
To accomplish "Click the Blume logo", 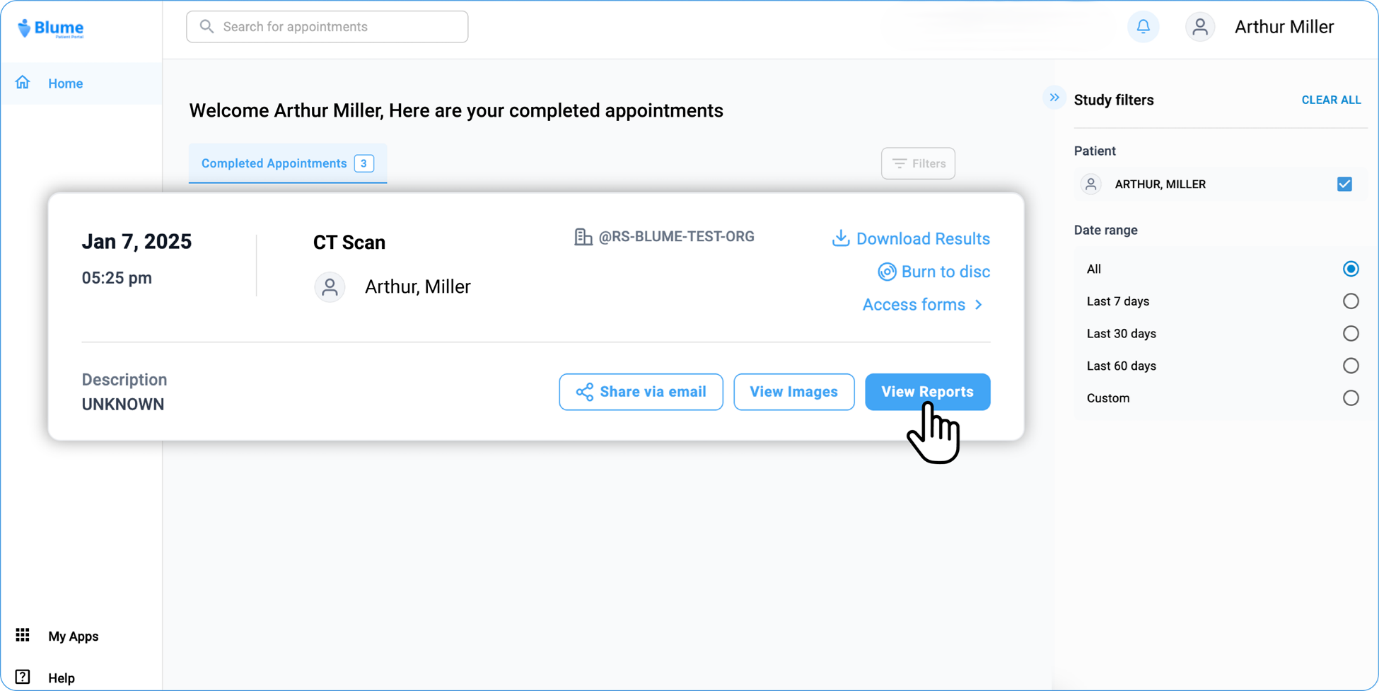I will click(51, 29).
